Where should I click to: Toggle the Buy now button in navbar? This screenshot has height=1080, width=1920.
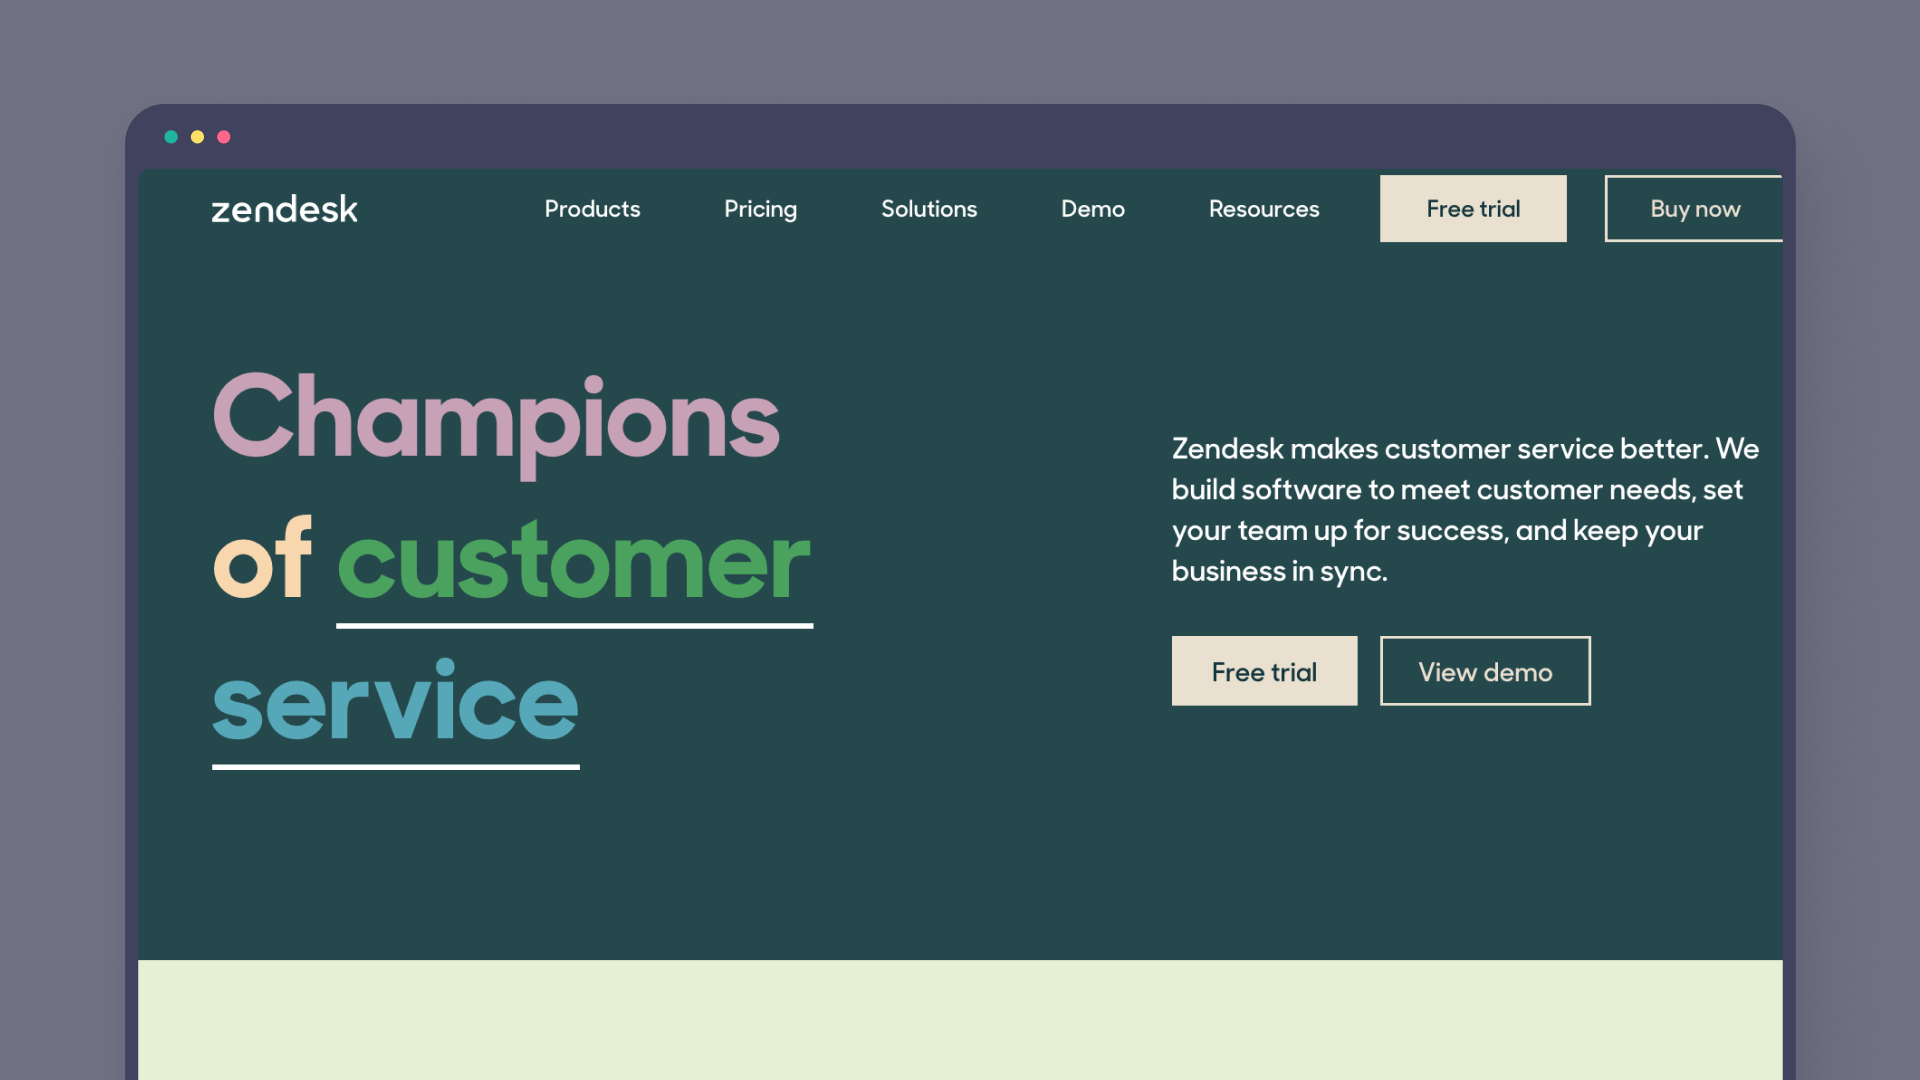click(1695, 208)
